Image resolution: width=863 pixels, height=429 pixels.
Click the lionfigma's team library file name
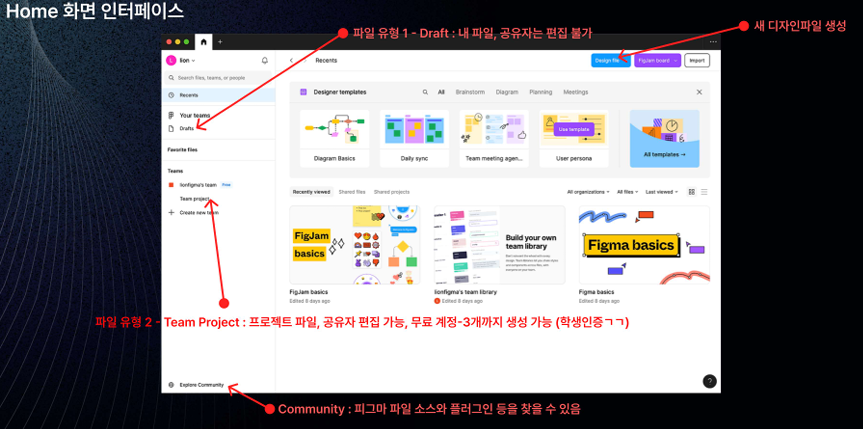click(x=466, y=292)
